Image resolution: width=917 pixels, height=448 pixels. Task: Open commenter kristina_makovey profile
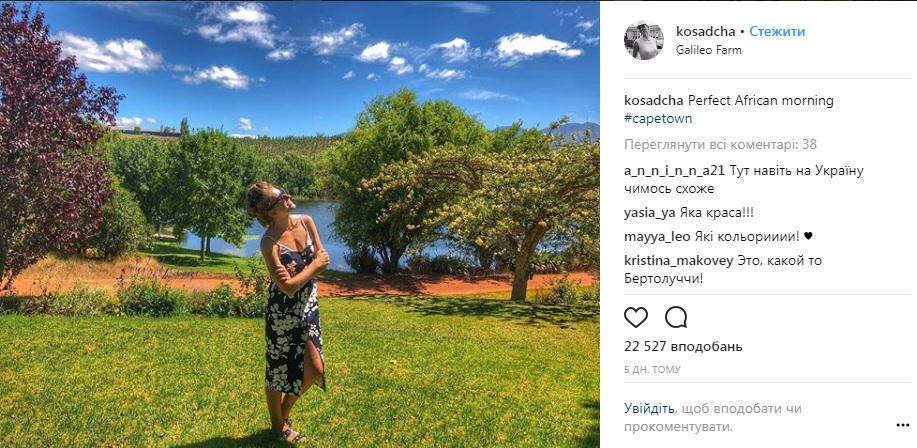click(x=678, y=261)
